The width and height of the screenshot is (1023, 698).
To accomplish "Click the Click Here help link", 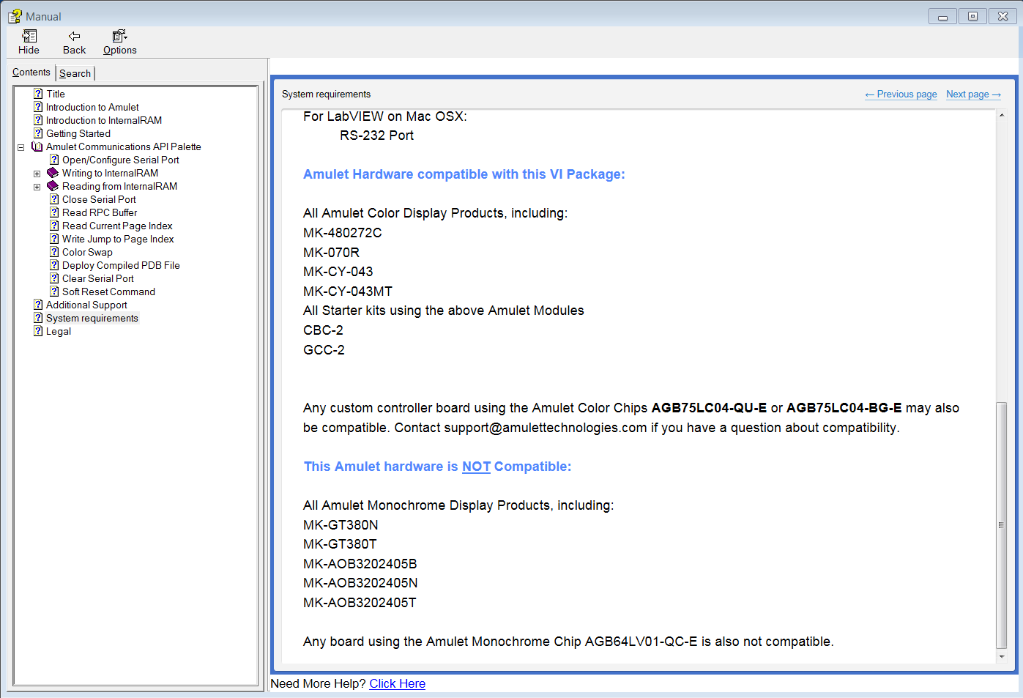I will point(397,684).
